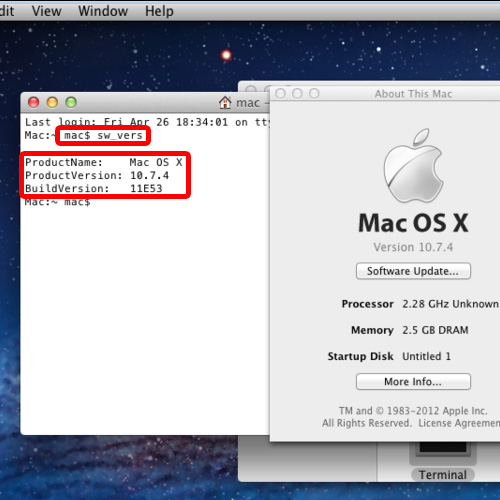This screenshot has width=500, height=500.
Task: Click the 2.28 GHz Unknown processor value
Action: click(x=451, y=304)
